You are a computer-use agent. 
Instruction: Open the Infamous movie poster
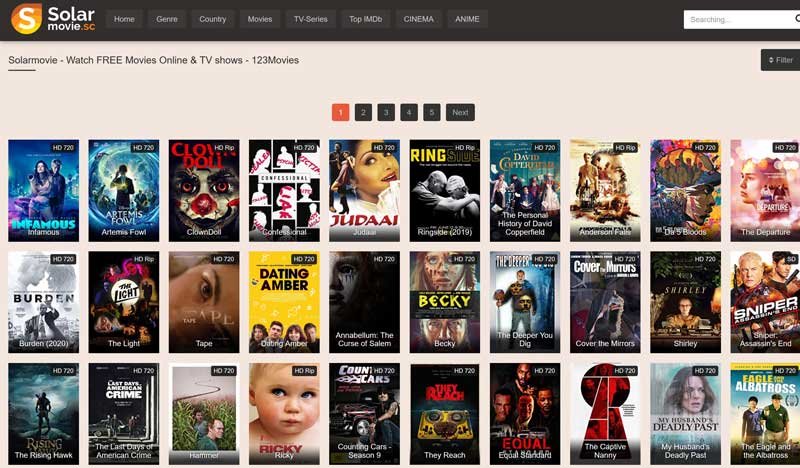click(x=43, y=190)
